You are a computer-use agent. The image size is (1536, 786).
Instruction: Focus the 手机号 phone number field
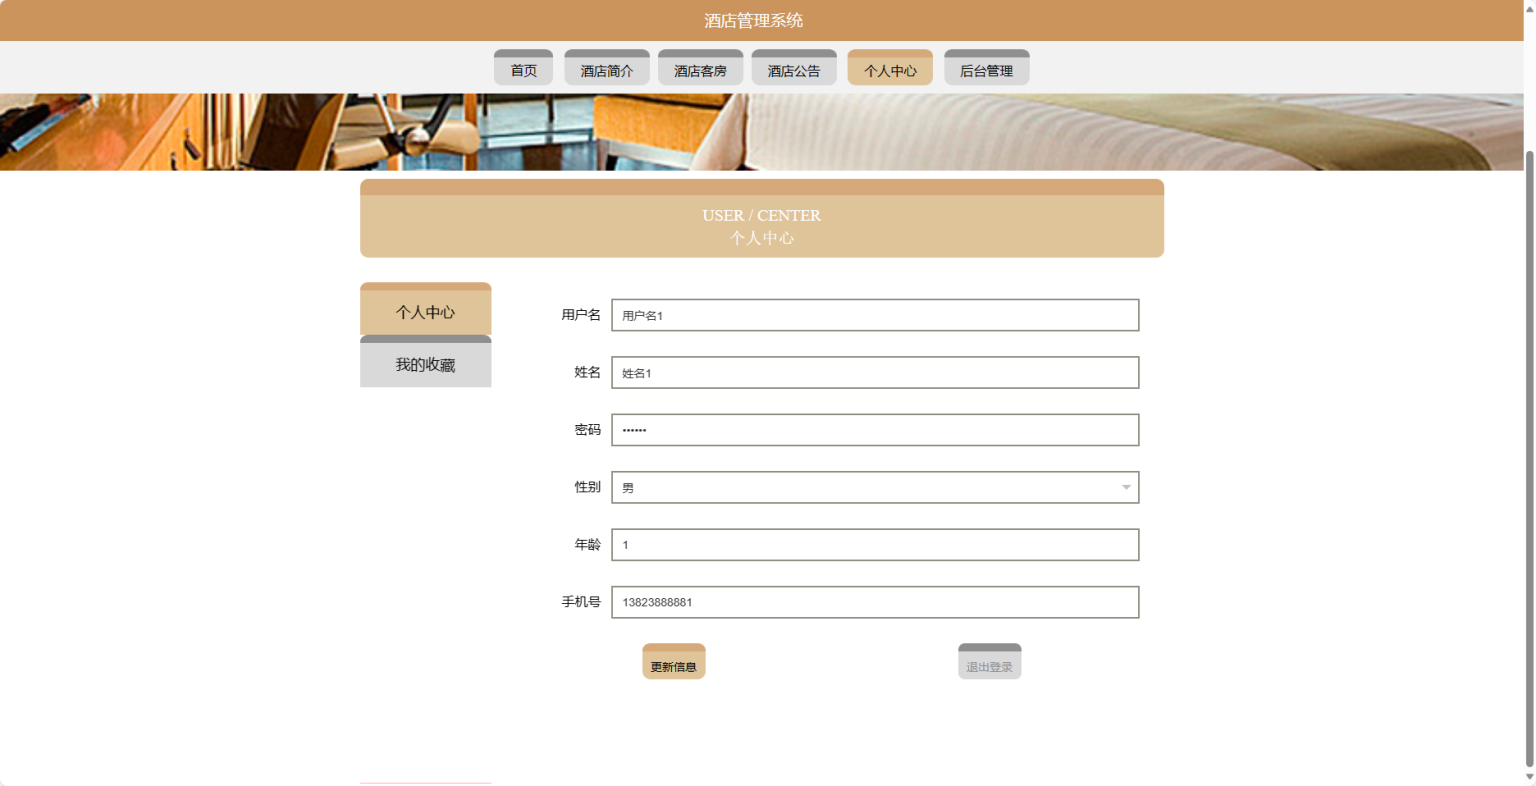[x=875, y=602]
